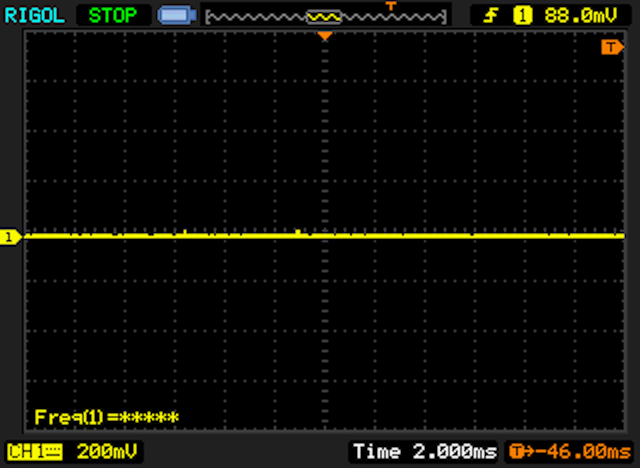Click the small spike on the yellow trace

(x=297, y=232)
